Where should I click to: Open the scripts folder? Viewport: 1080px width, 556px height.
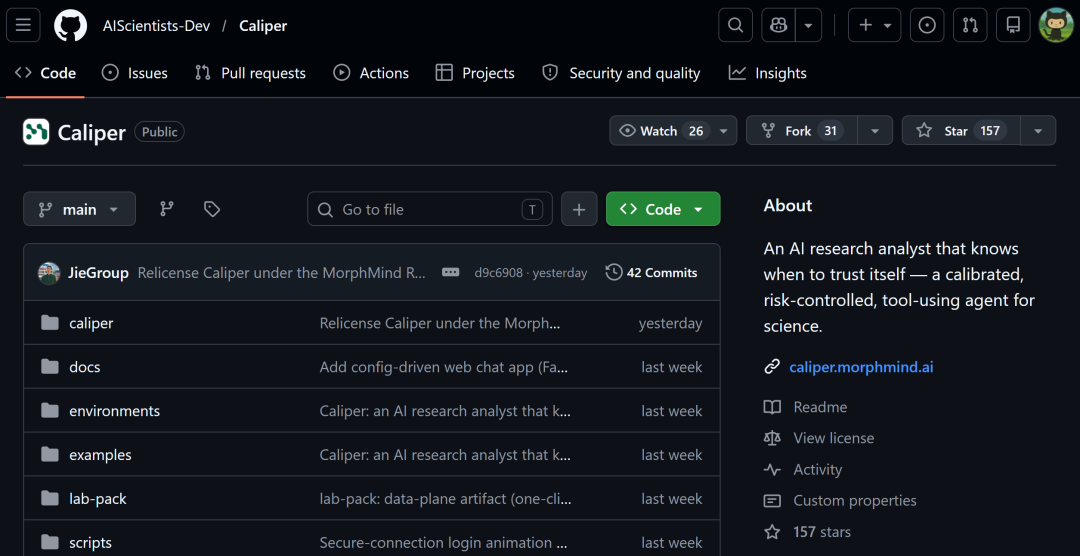click(90, 543)
